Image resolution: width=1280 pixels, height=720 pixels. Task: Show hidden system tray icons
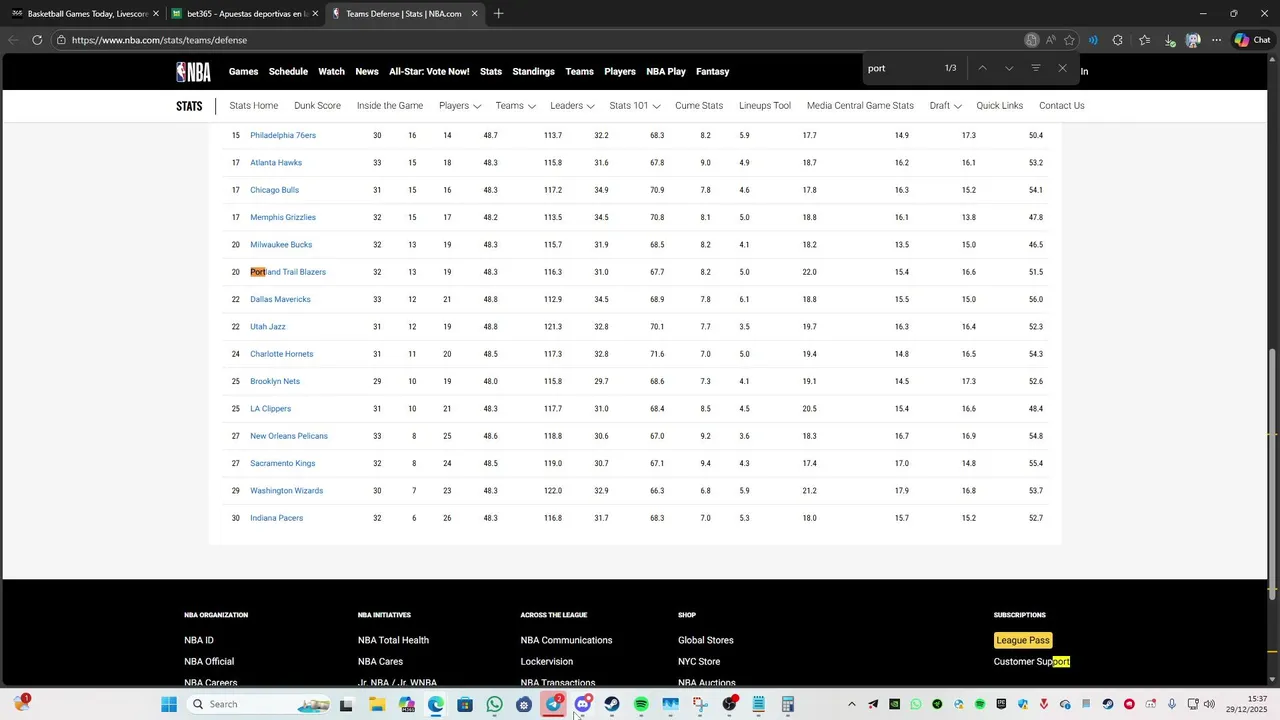[851, 704]
